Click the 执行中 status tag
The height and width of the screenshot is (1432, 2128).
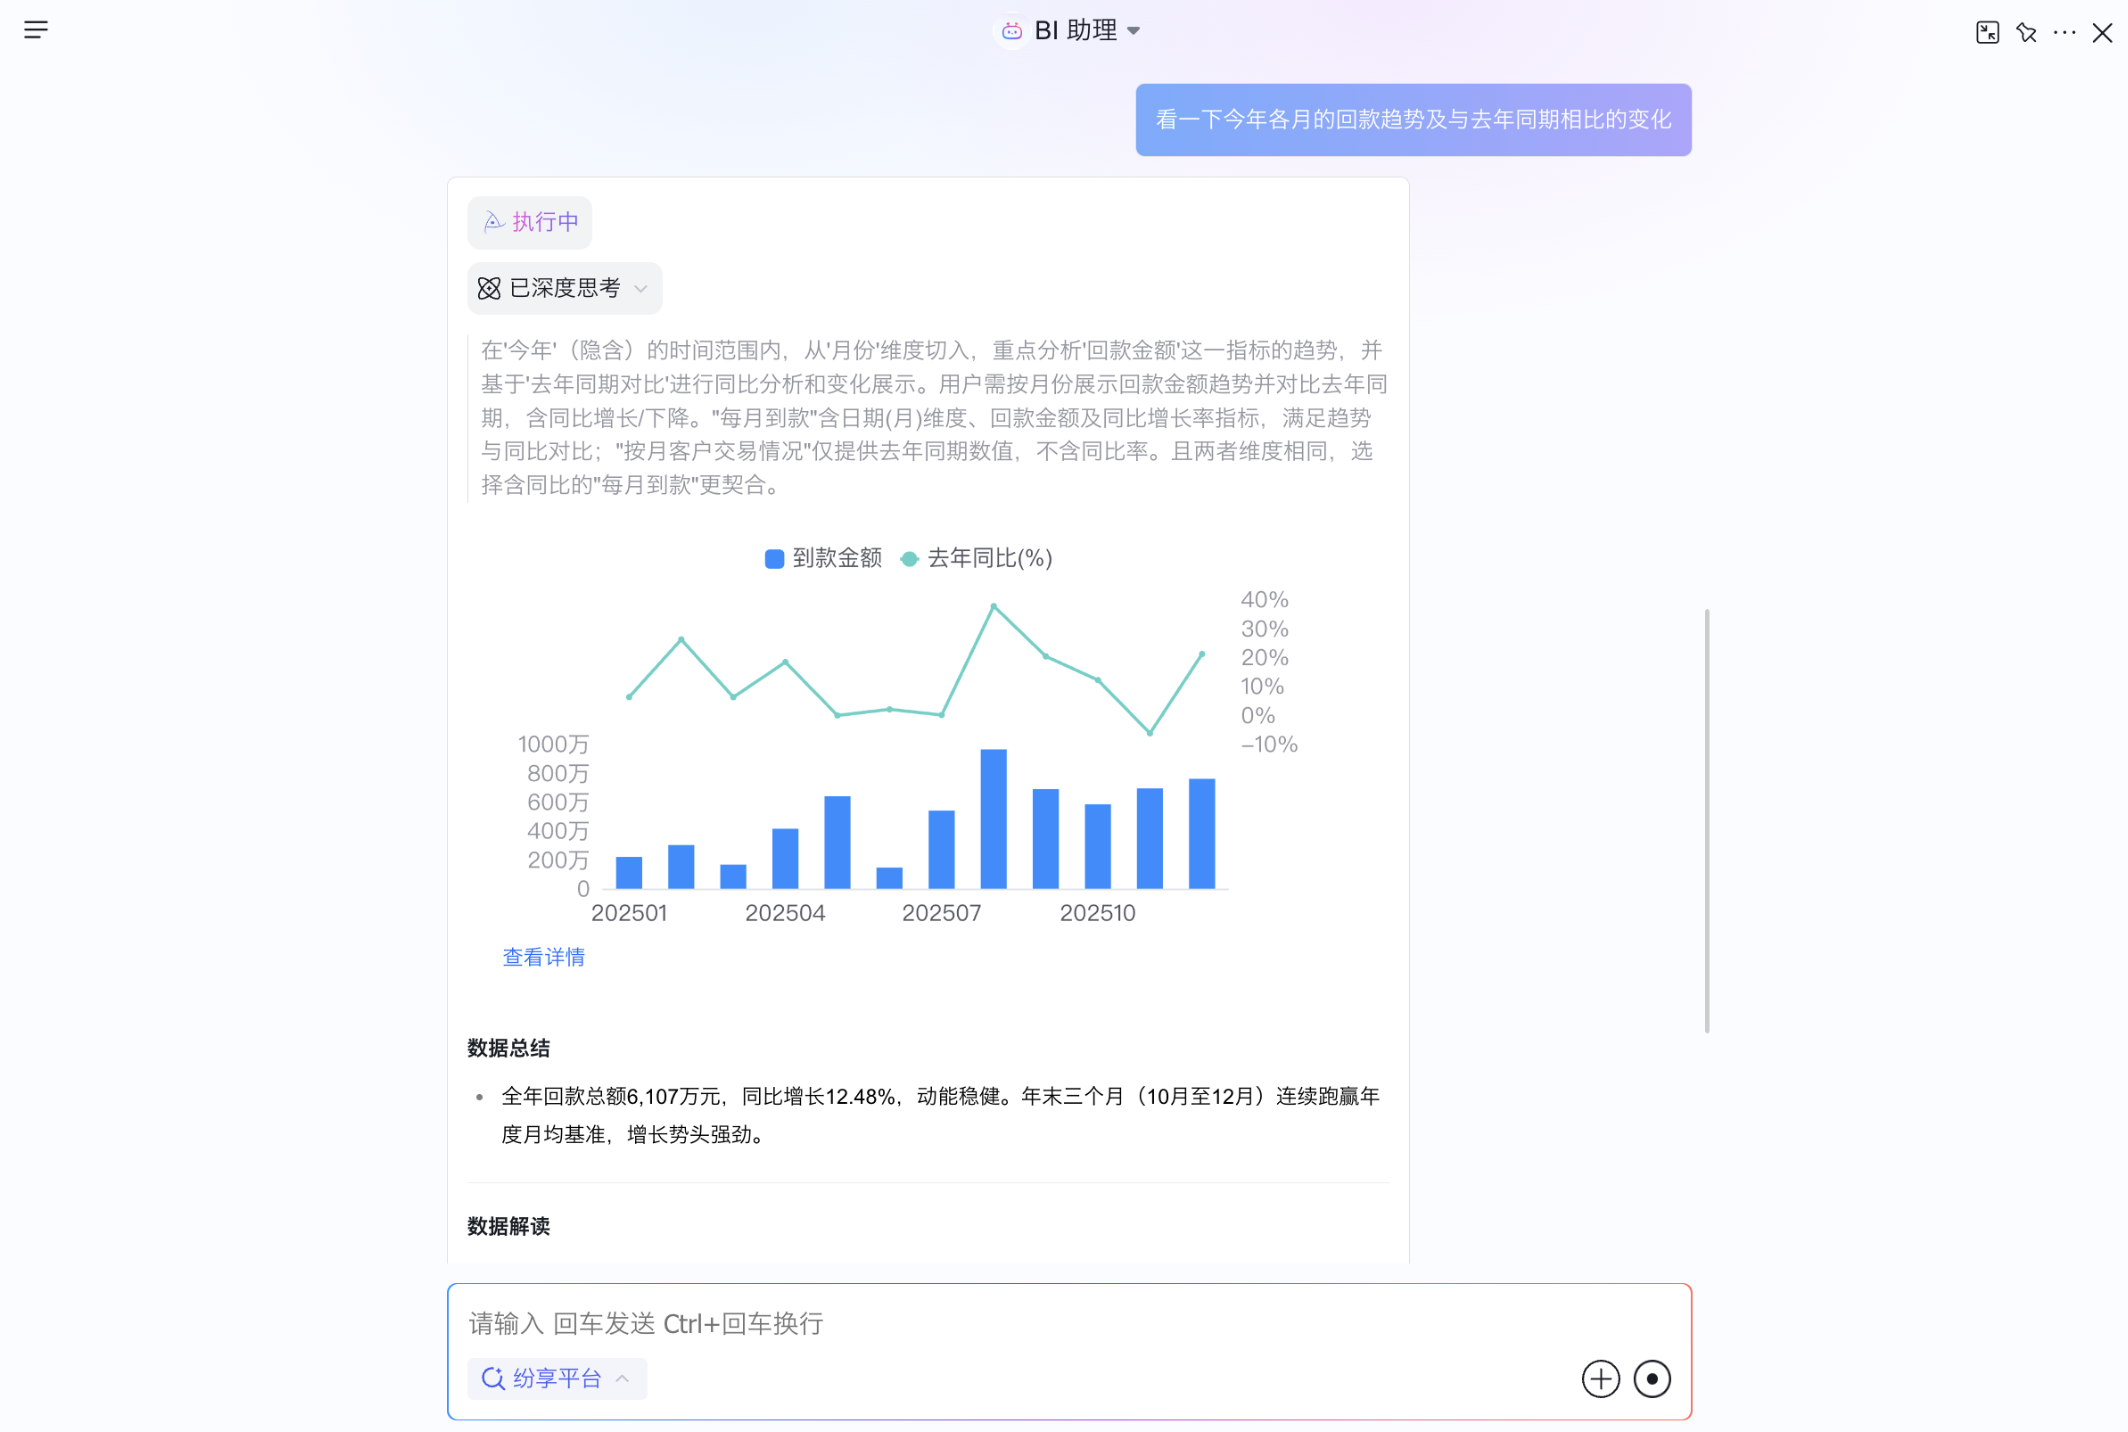530,222
